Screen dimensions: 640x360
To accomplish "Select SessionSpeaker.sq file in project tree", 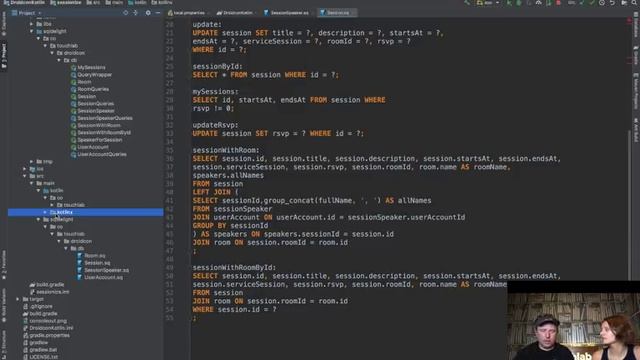I will pyautogui.click(x=107, y=270).
